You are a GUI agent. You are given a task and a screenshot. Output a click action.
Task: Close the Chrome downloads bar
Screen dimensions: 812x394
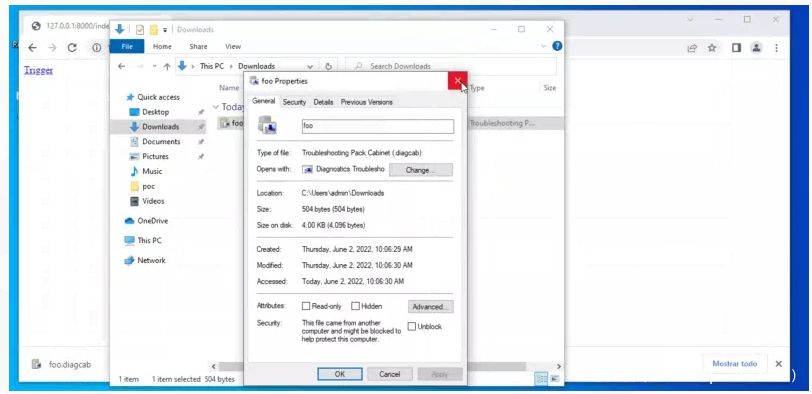778,364
